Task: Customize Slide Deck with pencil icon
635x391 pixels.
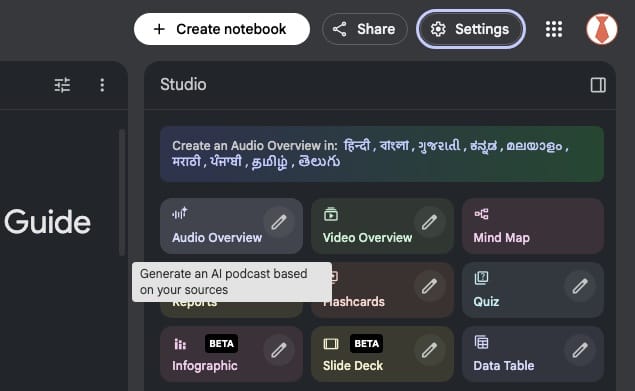Action: 429,350
